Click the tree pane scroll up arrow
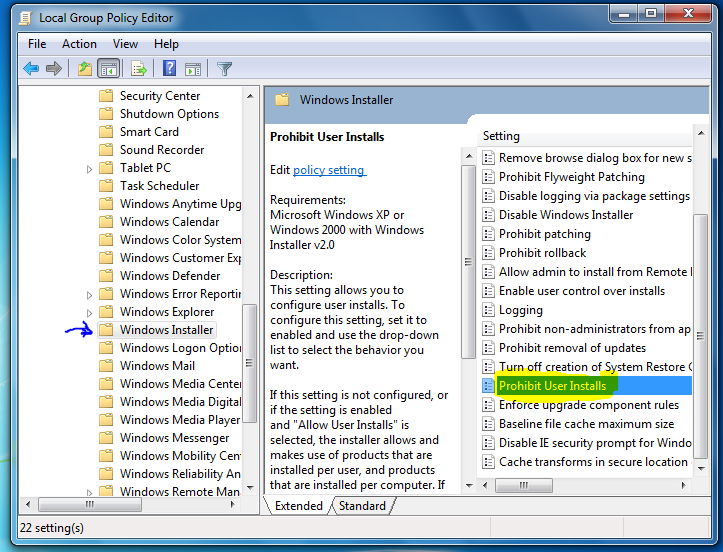Screen dimensions: 723x552 [x=250, y=96]
